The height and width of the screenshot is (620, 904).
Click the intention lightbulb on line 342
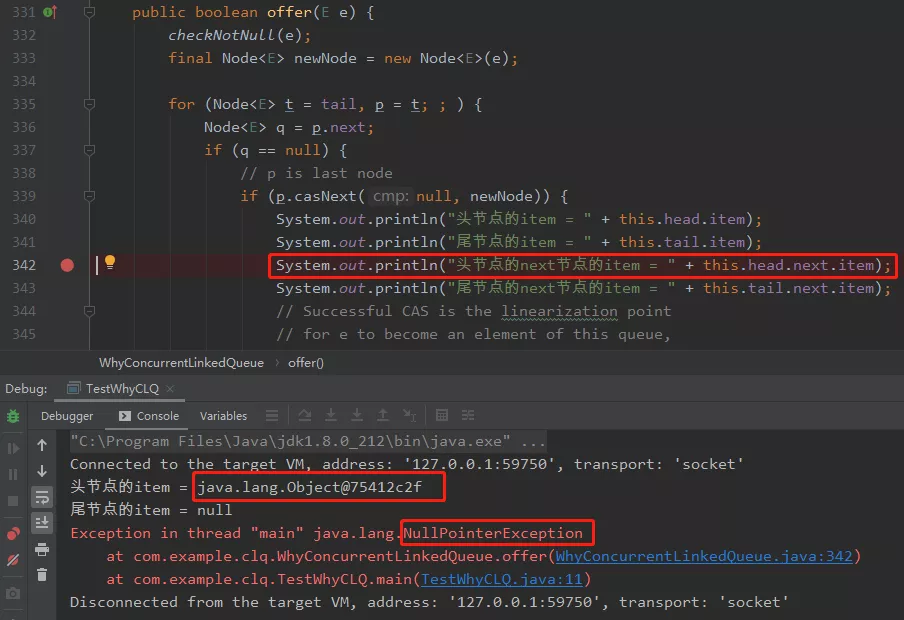pos(110,262)
